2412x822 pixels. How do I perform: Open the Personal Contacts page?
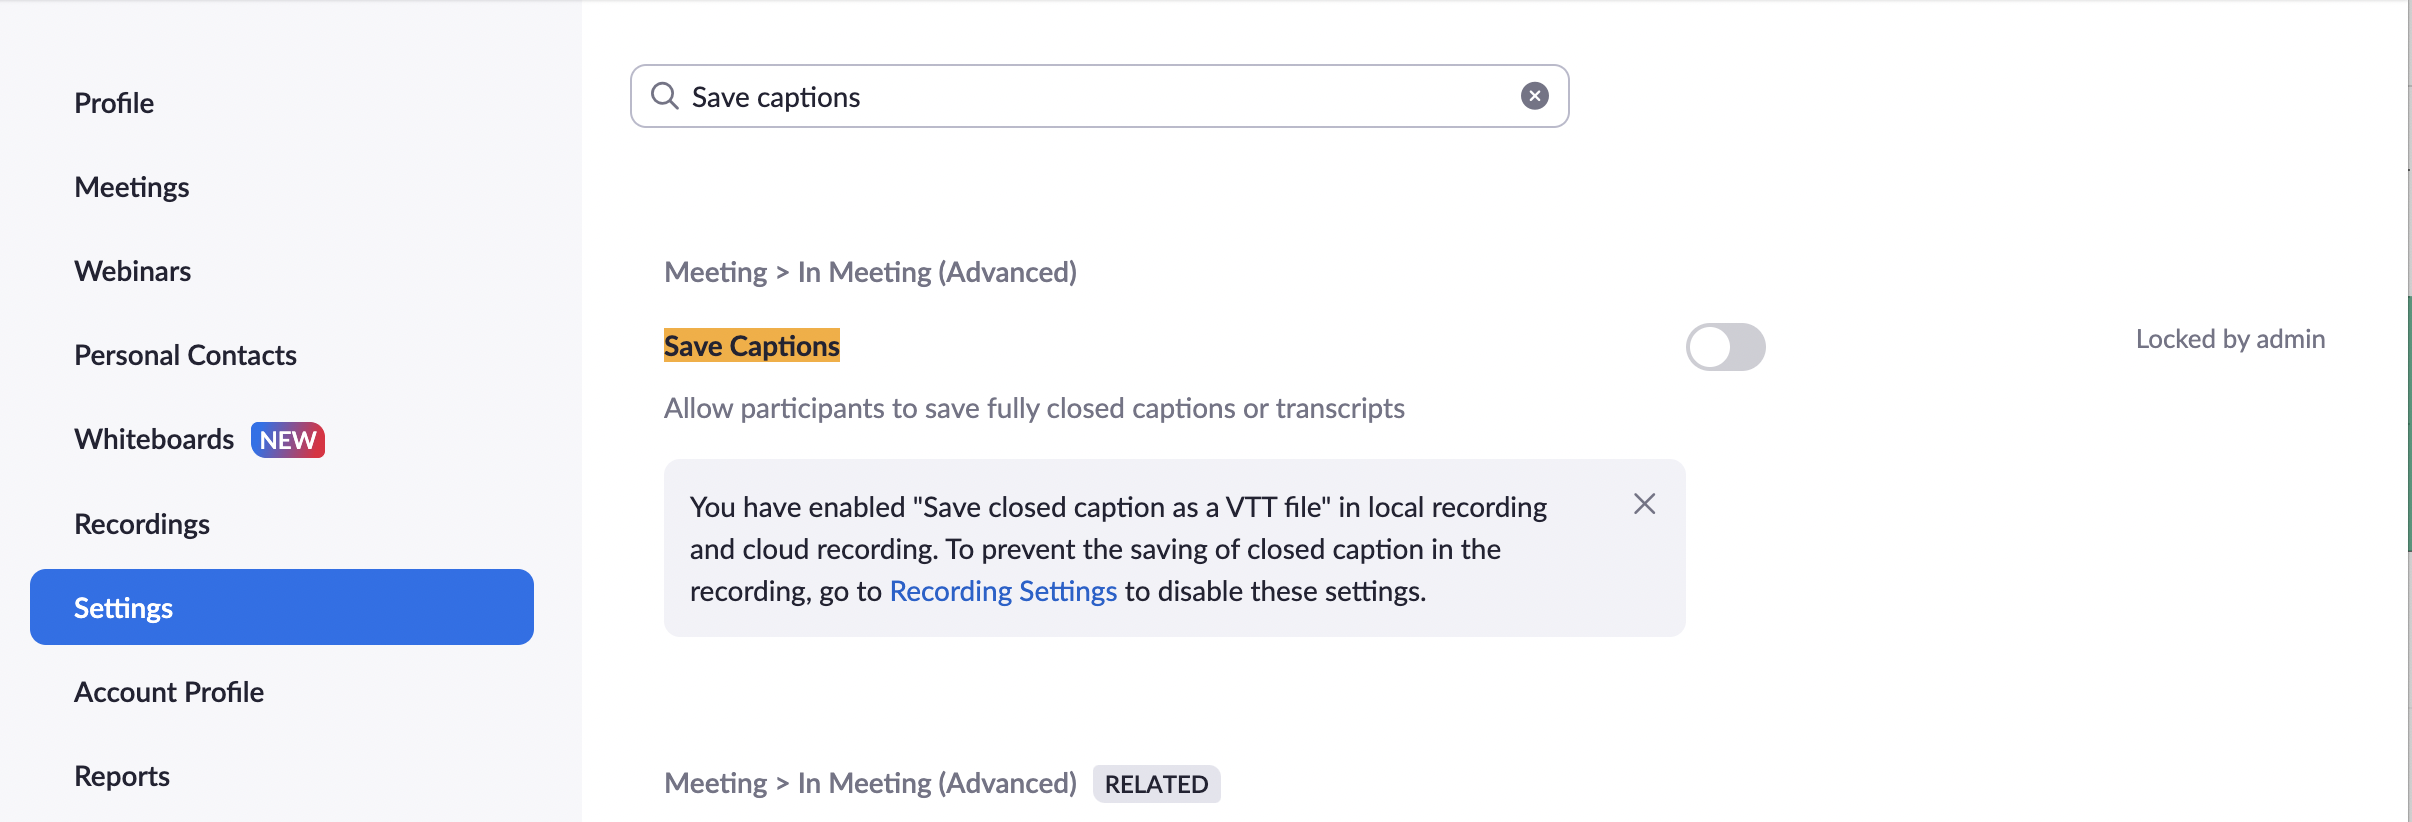click(185, 355)
